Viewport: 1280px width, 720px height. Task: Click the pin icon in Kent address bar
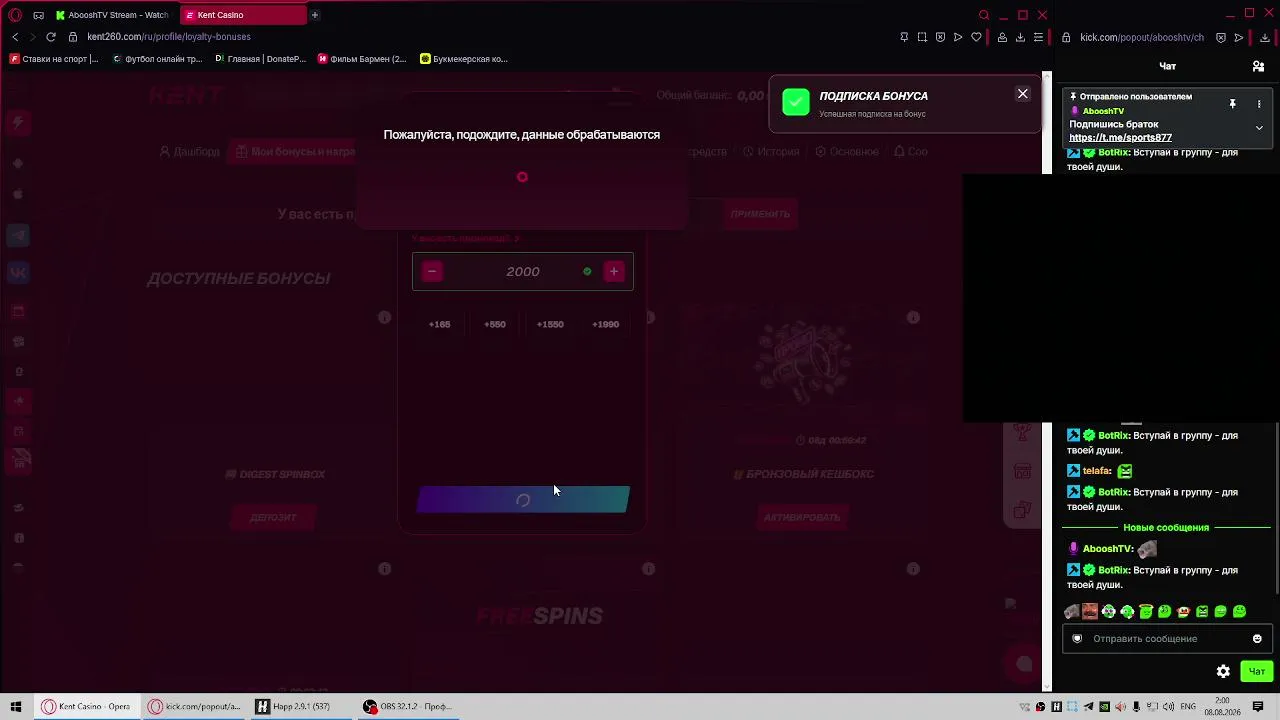click(904, 37)
